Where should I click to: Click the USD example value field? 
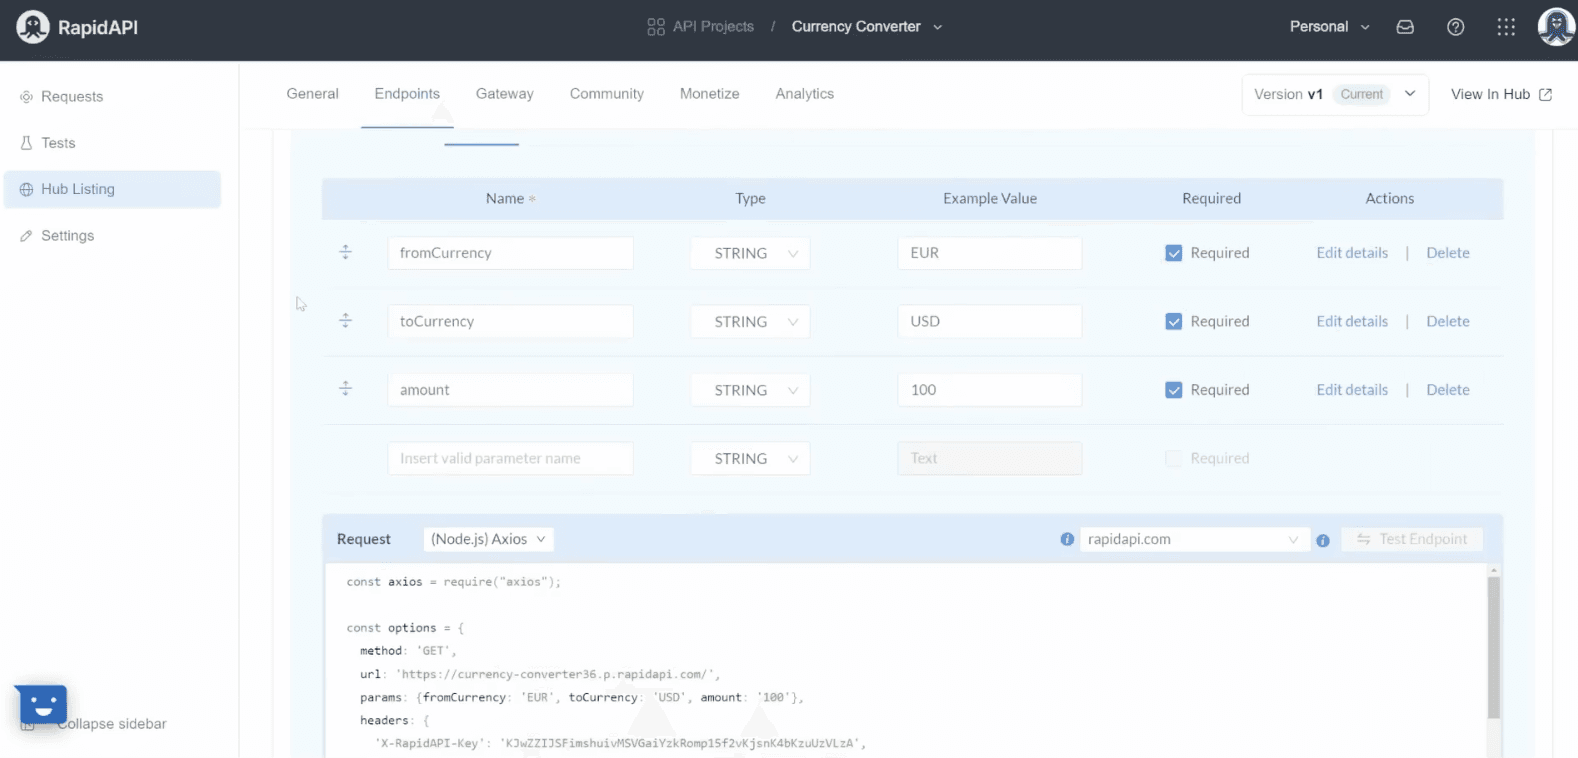click(989, 321)
